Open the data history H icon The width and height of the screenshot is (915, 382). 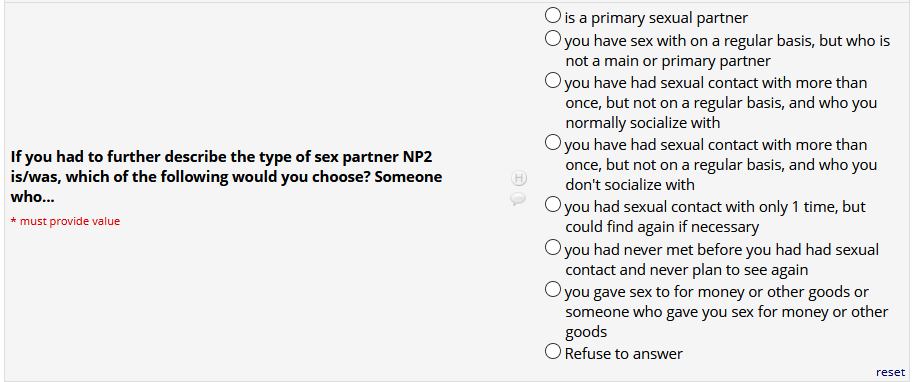click(519, 178)
